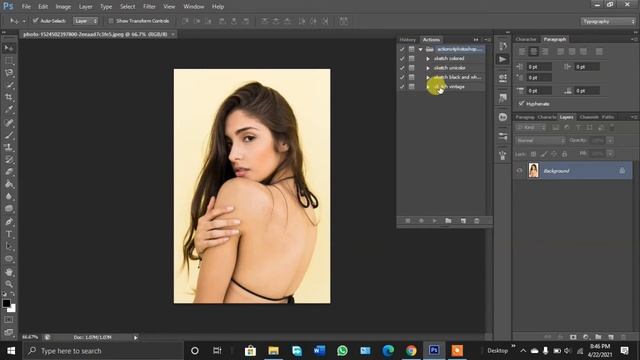Select the Hand tool
Screen dimensions: 640x360
tap(9, 271)
